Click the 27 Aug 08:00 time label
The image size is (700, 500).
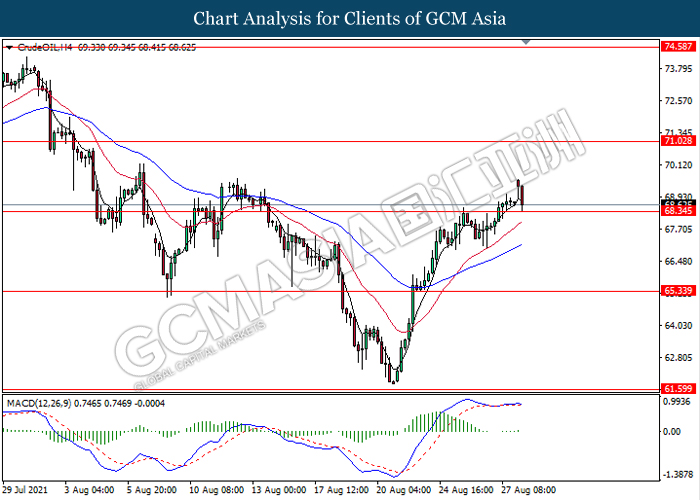[529, 490]
